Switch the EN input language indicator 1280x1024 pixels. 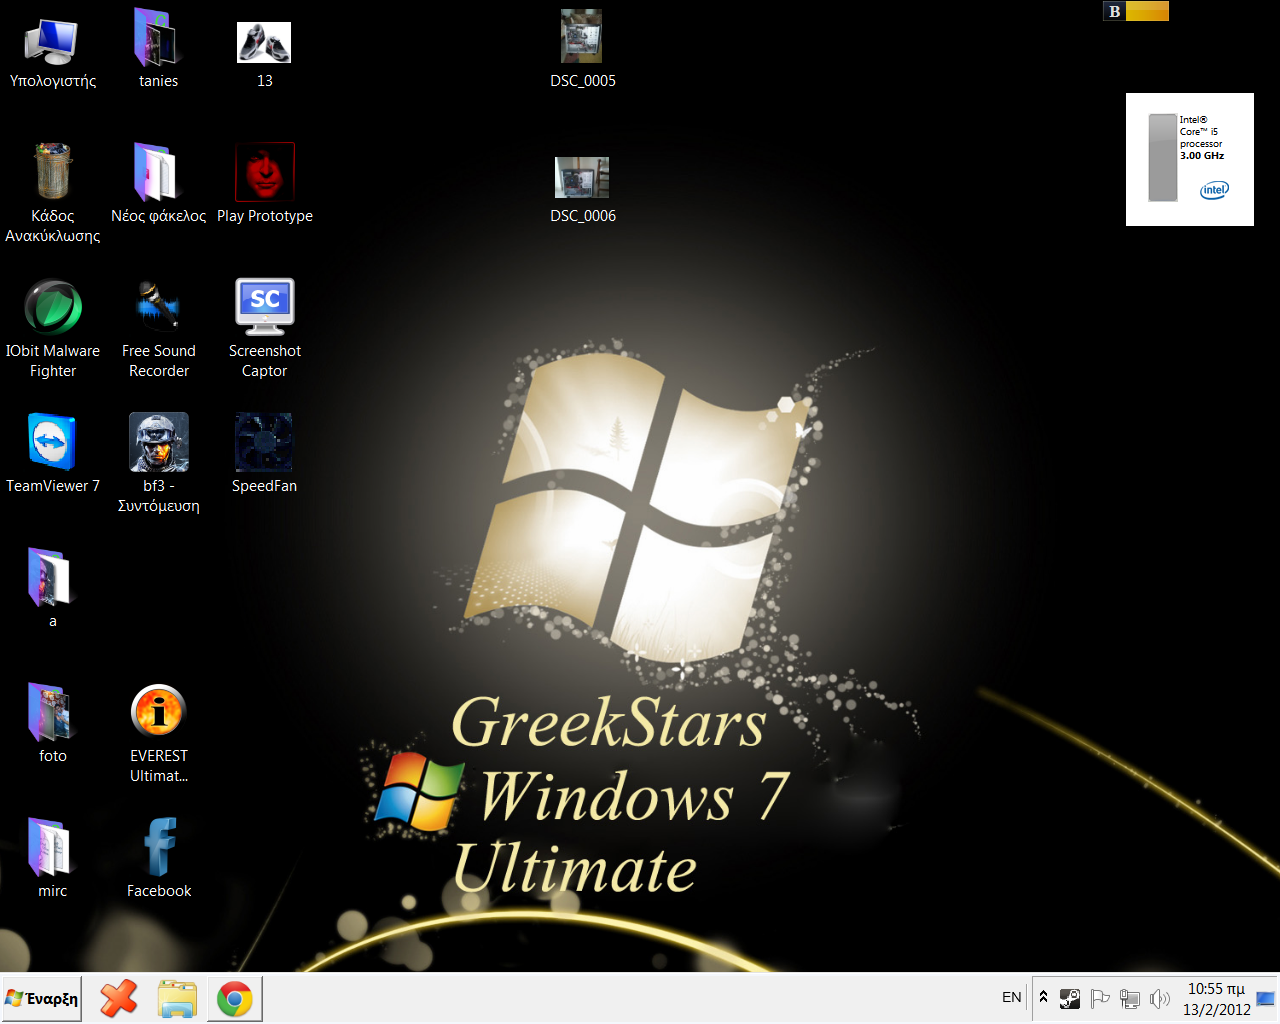pos(1012,997)
